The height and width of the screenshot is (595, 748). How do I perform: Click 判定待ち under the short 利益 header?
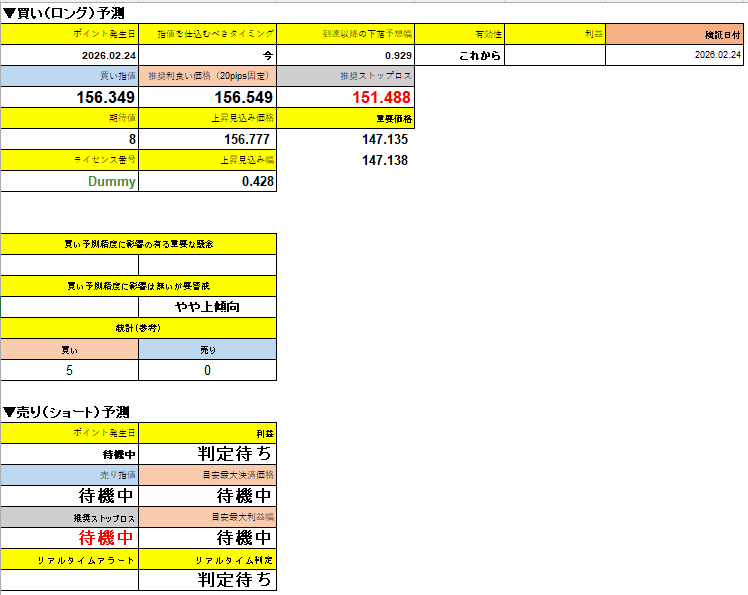[x=208, y=454]
